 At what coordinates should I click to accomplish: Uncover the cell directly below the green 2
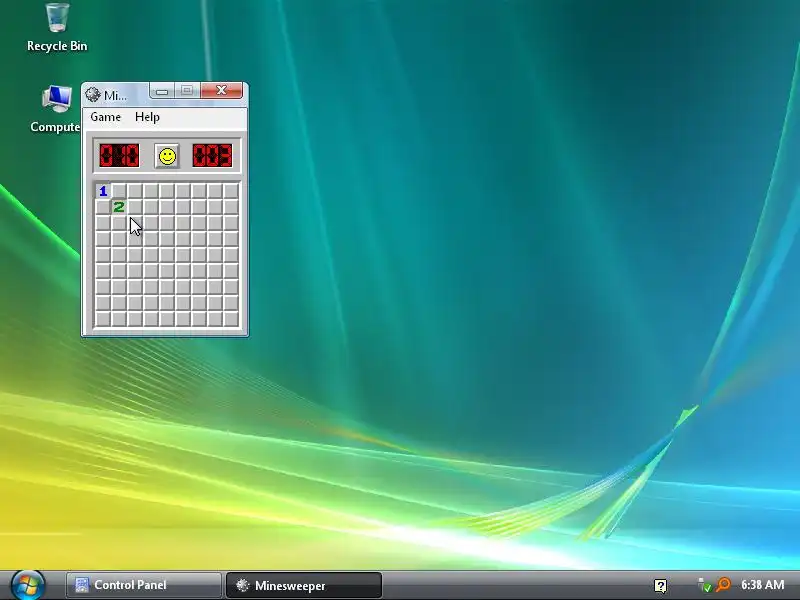coord(119,222)
